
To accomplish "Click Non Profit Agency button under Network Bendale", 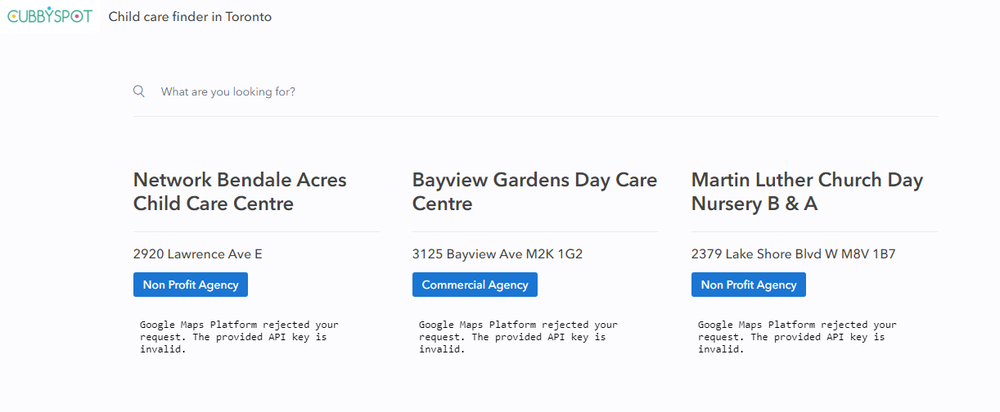I will coord(191,284).
